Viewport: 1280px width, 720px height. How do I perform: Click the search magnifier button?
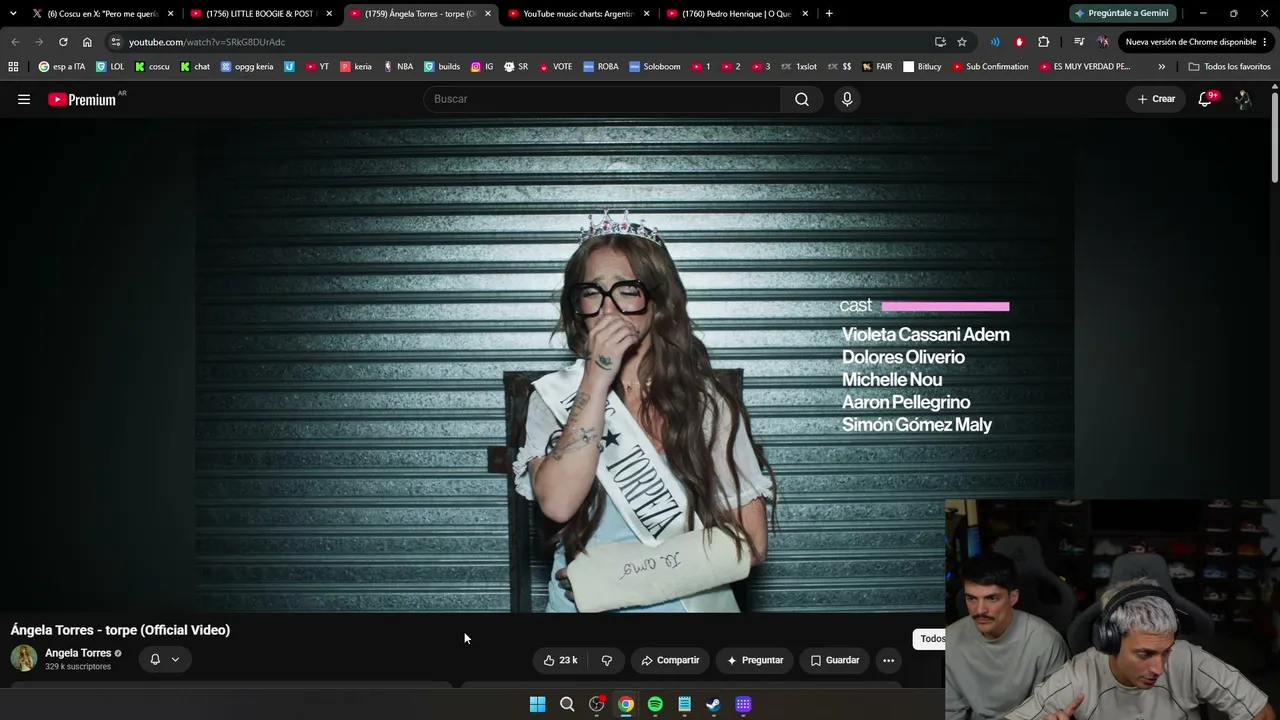[802, 99]
